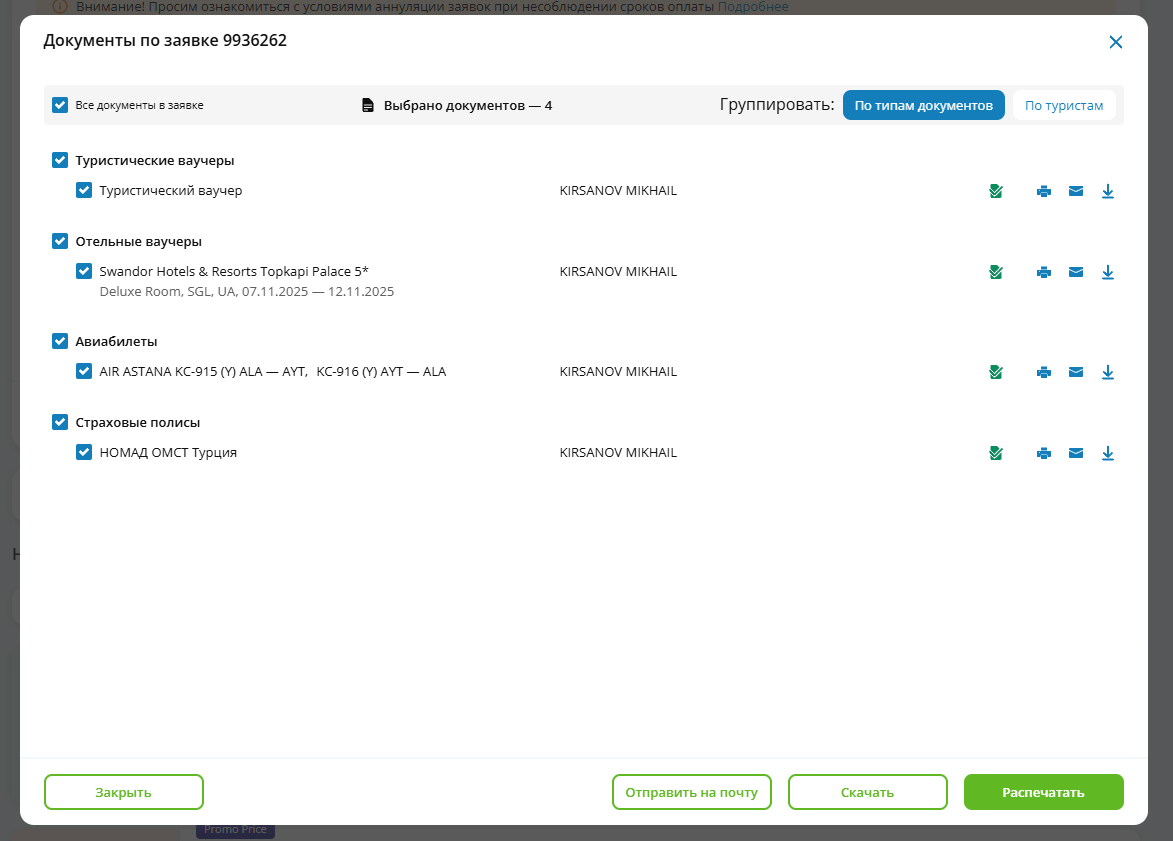Download the AIR ASTANA flight ticket
The image size is (1173, 841).
coord(1108,372)
